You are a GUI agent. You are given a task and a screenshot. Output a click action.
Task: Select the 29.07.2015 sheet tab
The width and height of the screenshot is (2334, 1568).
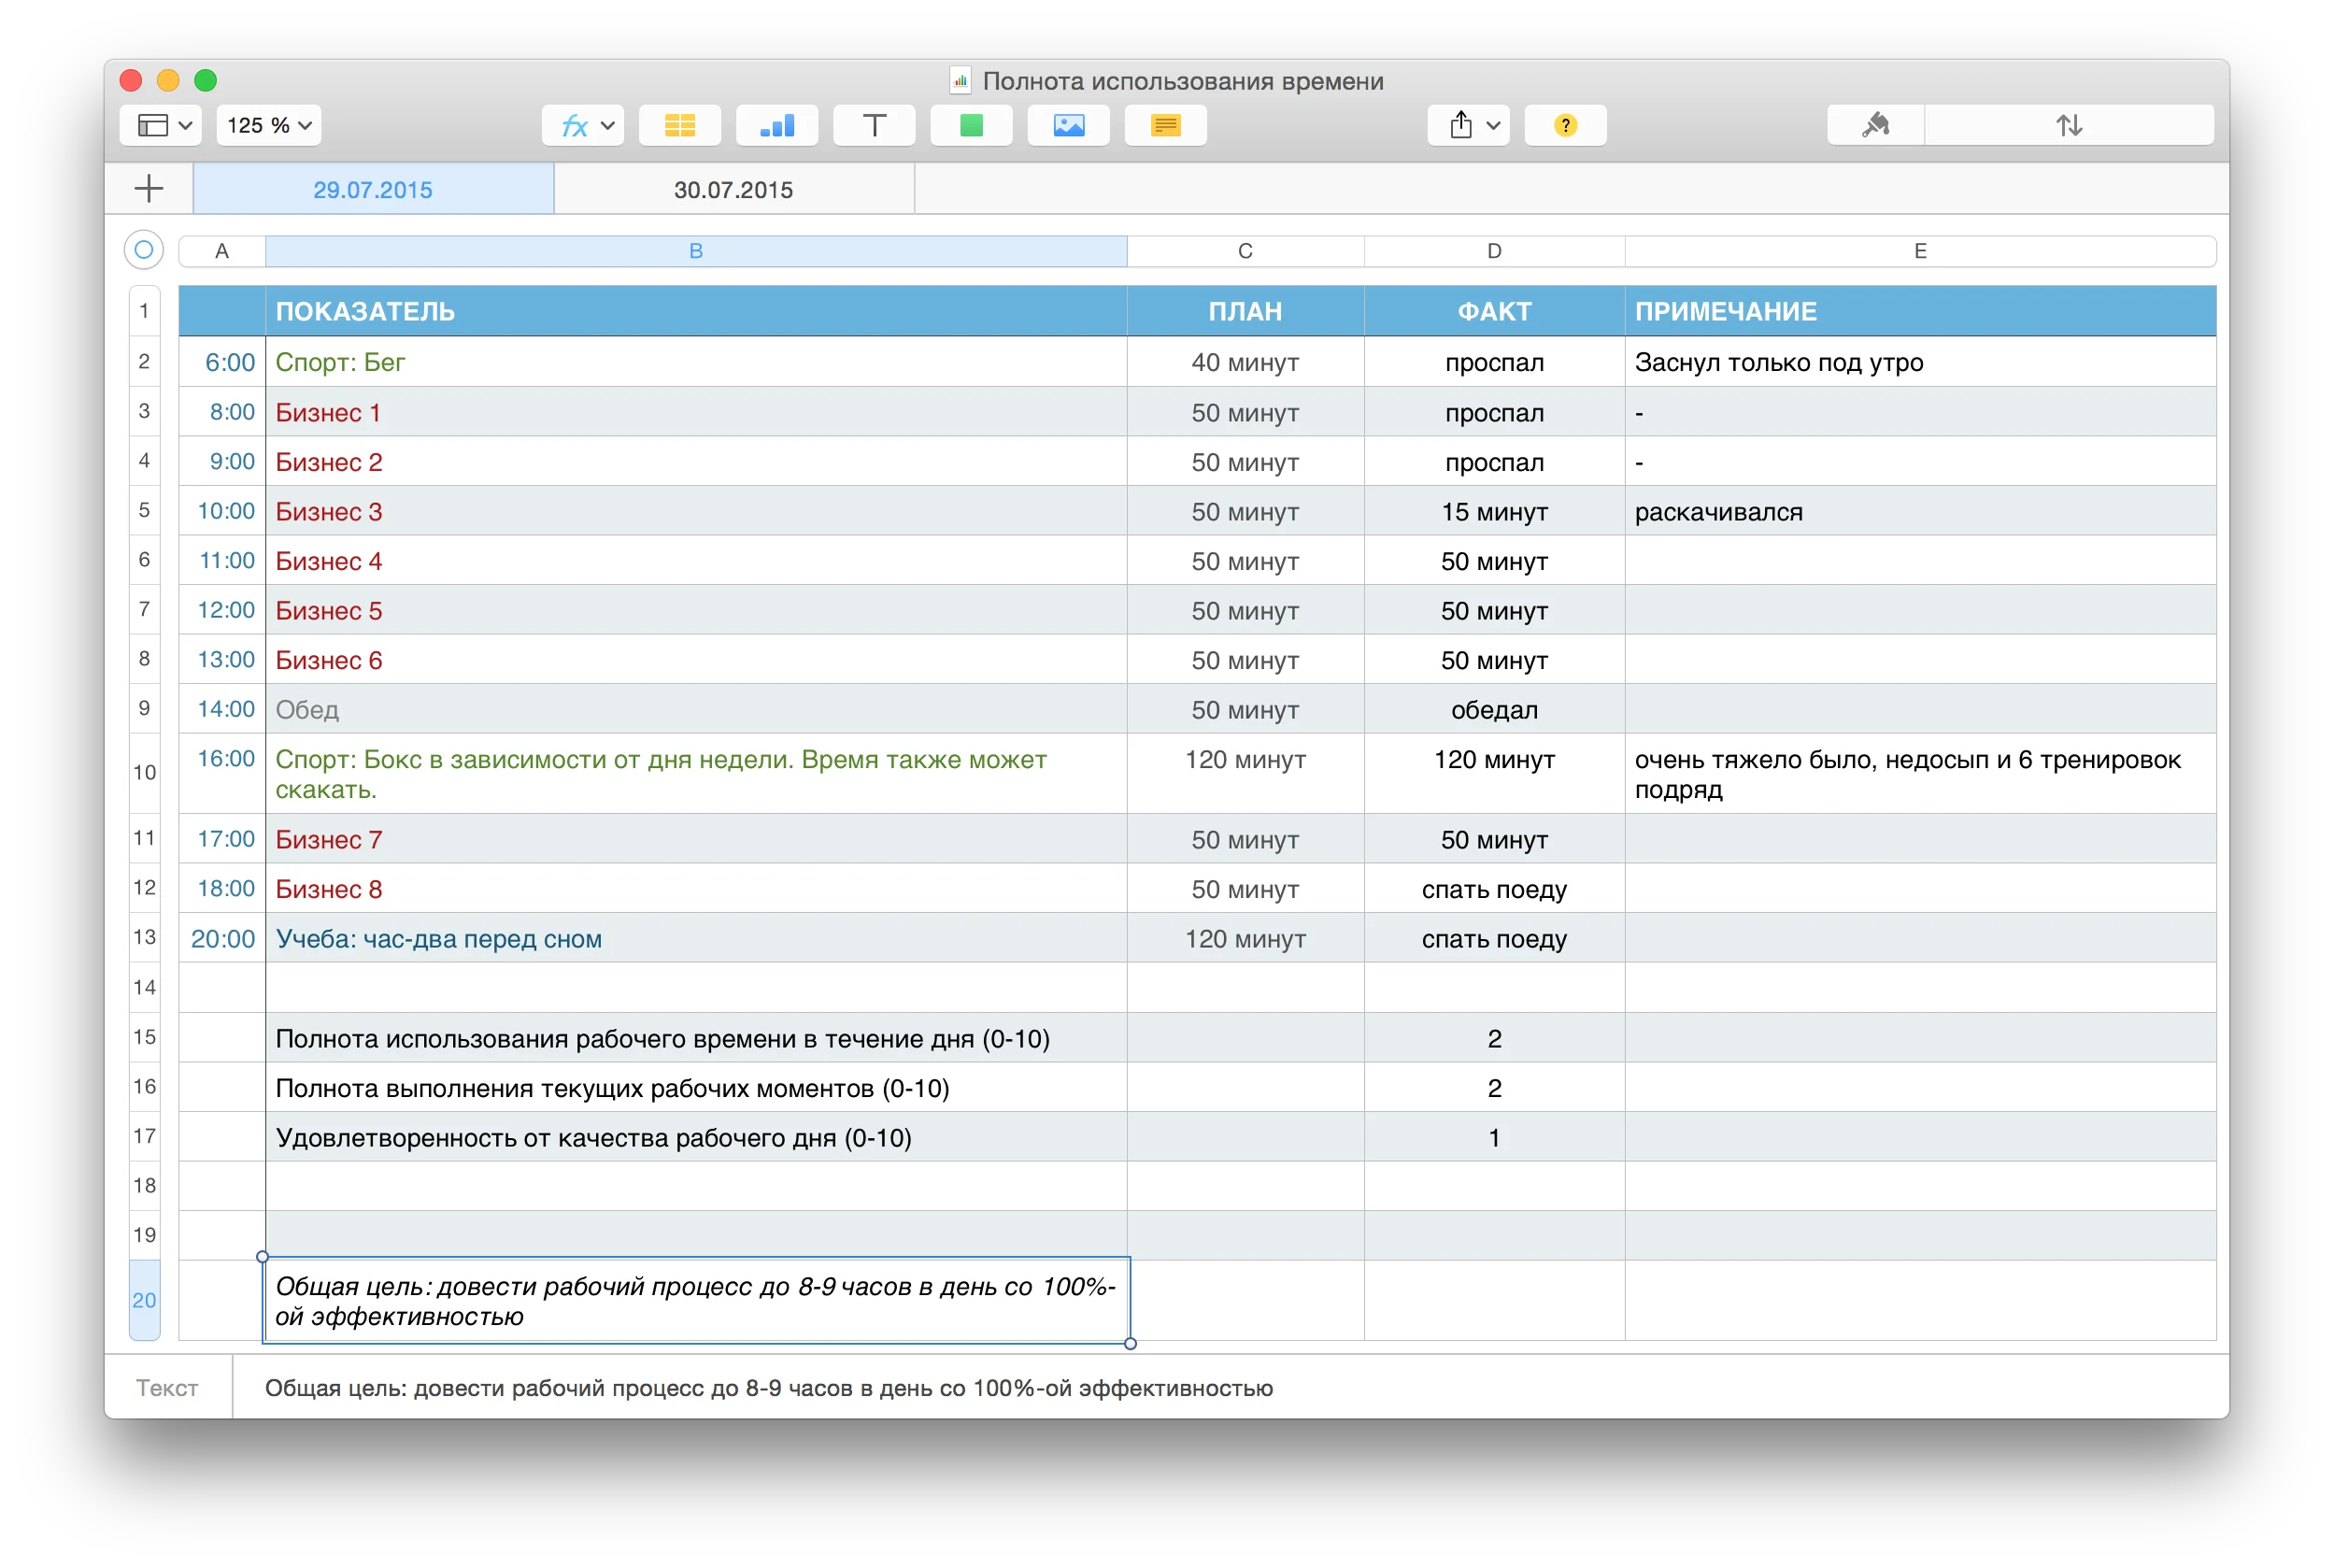click(x=372, y=190)
